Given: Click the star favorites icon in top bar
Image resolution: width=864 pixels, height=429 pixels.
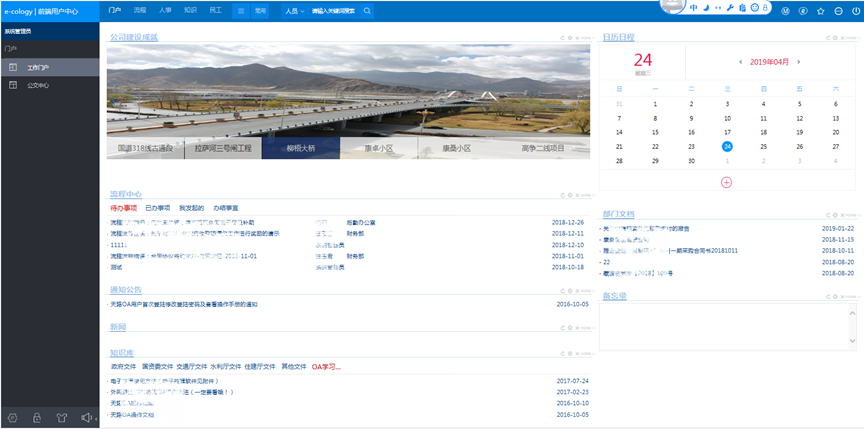Looking at the screenshot, I should 820,11.
